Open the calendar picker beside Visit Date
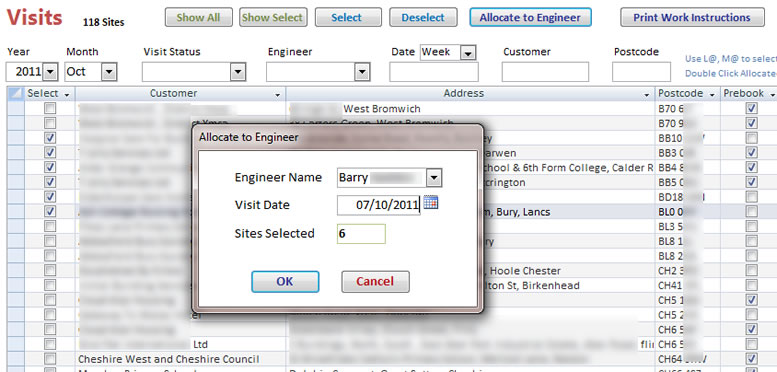 click(431, 203)
